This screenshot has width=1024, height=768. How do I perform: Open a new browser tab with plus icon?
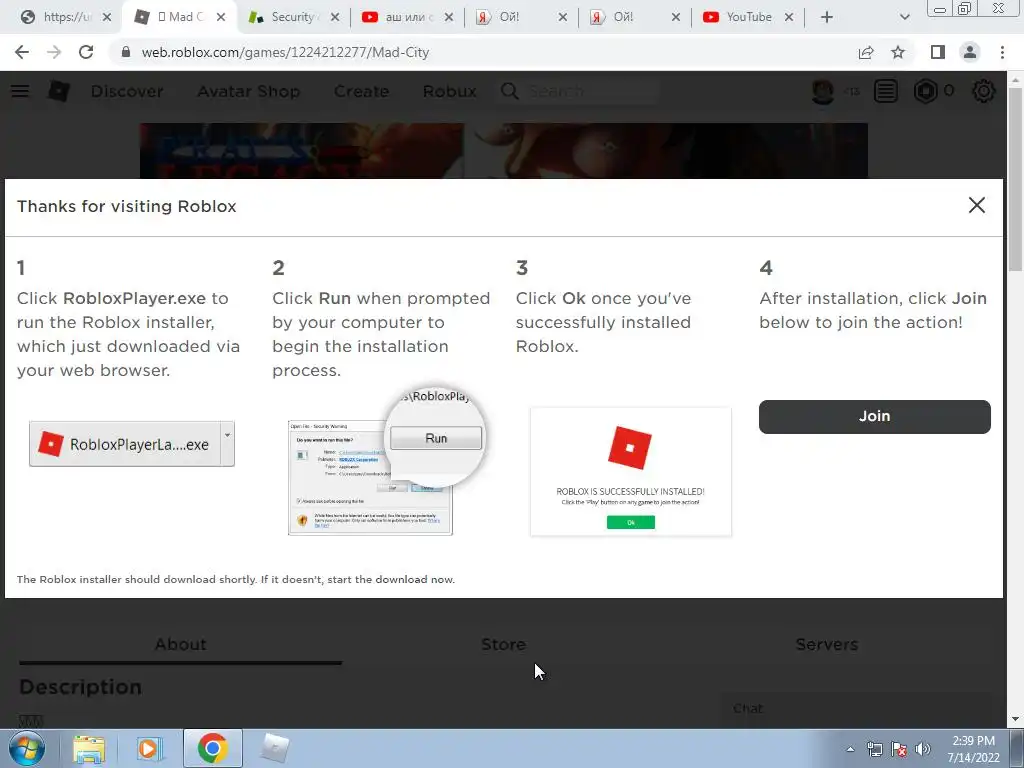(827, 17)
